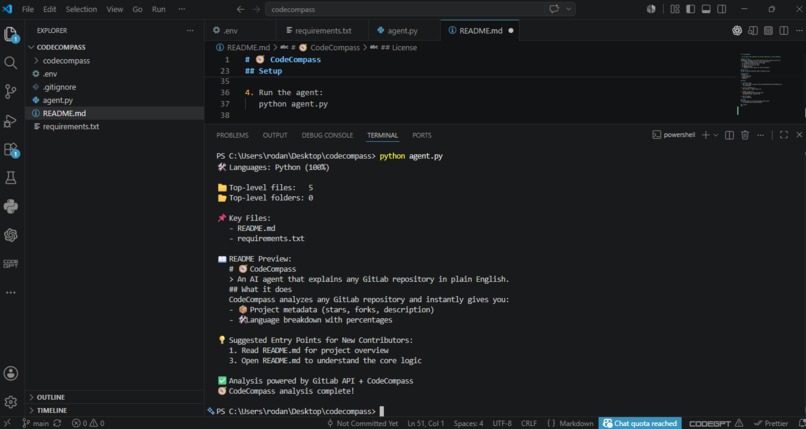This screenshot has width=806, height=429.
Task: Select the powershell terminal label
Action: point(674,135)
